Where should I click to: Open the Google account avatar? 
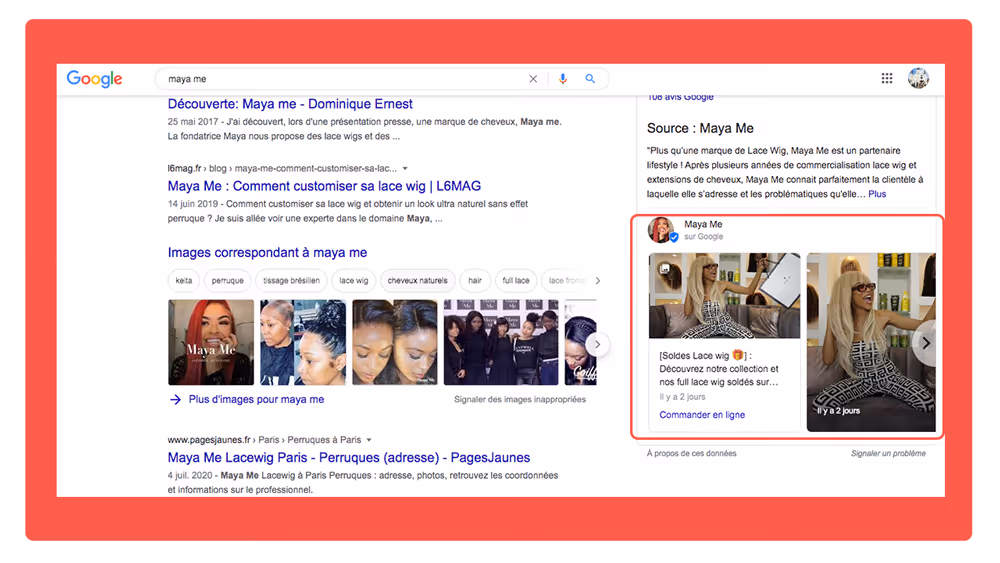click(x=918, y=78)
